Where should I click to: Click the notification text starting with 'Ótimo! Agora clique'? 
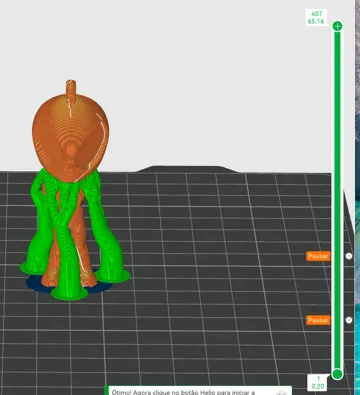coord(183,392)
